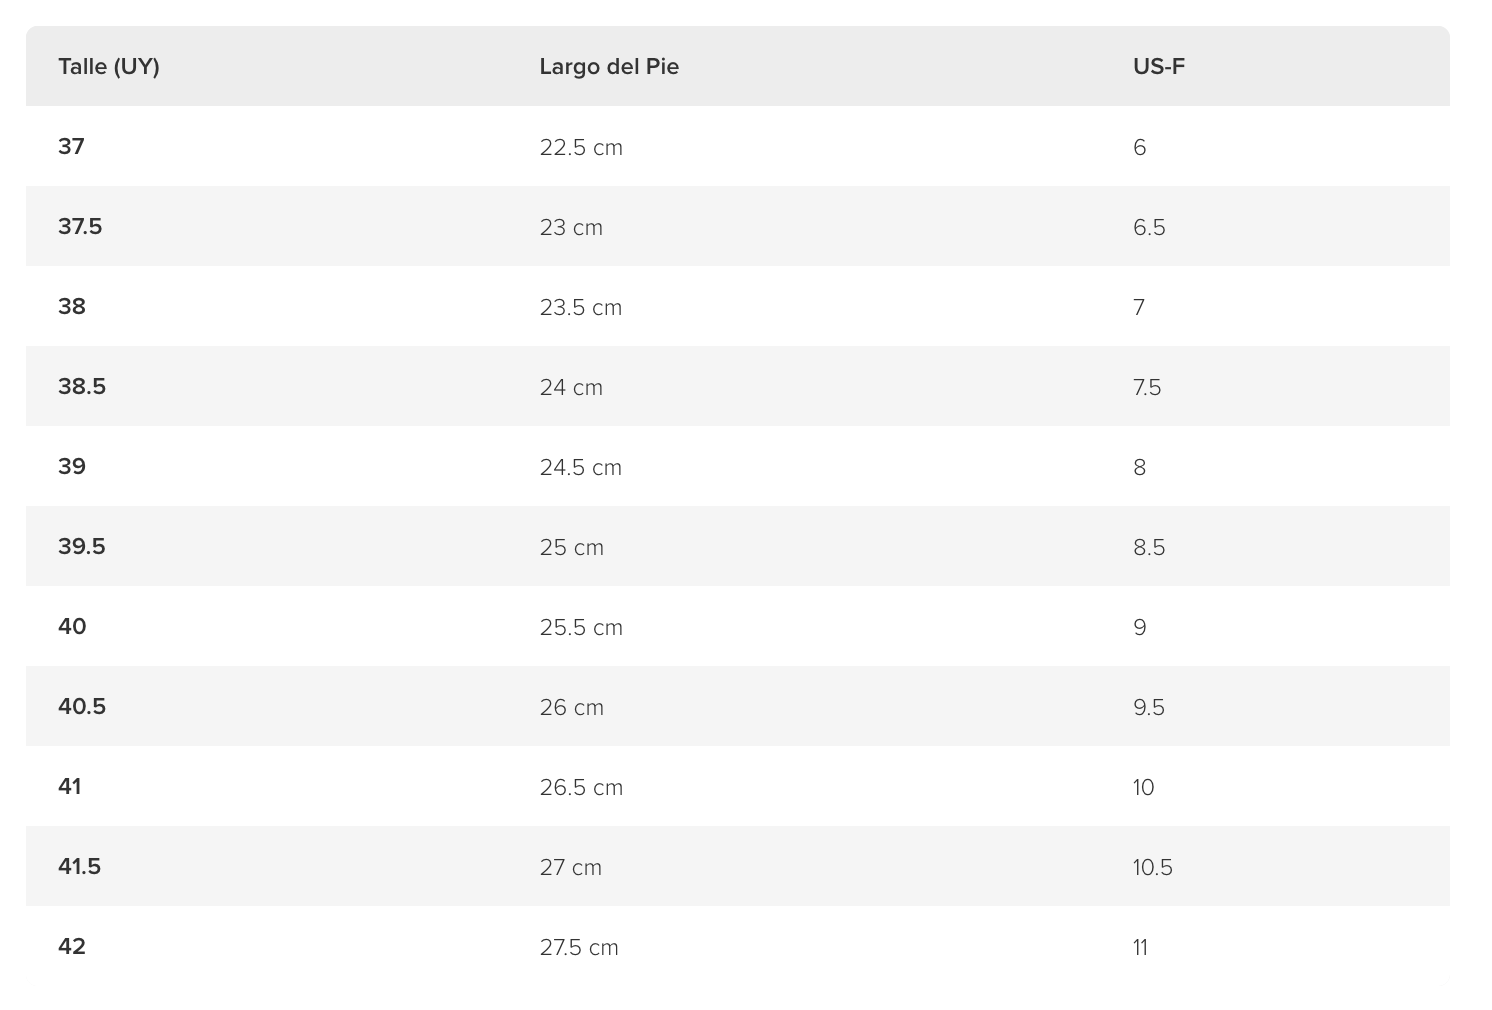Click US-F value 9.5
Image resolution: width=1492 pixels, height=1010 pixels.
pyautogui.click(x=1149, y=708)
